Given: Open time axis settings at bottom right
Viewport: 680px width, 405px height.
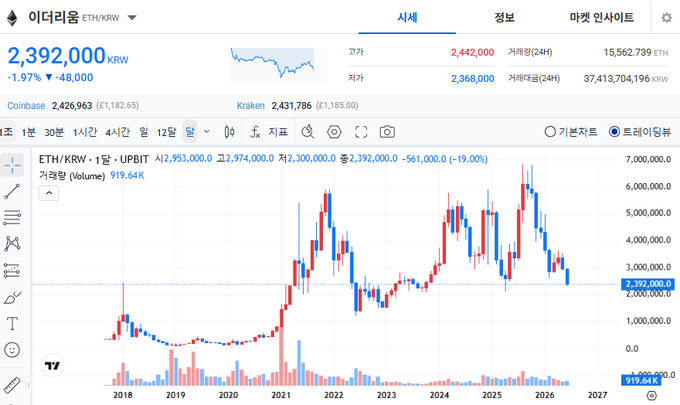Looking at the screenshot, I should (651, 395).
